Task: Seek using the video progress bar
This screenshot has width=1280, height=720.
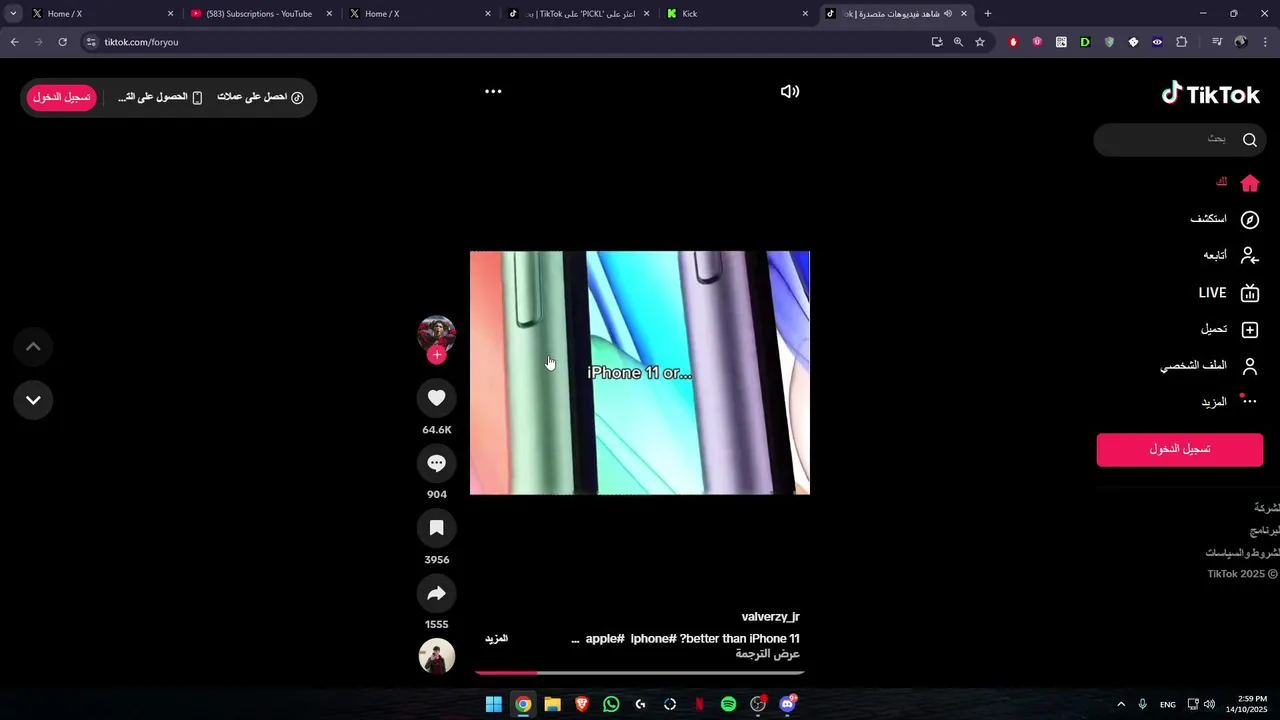Action: pos(640,673)
